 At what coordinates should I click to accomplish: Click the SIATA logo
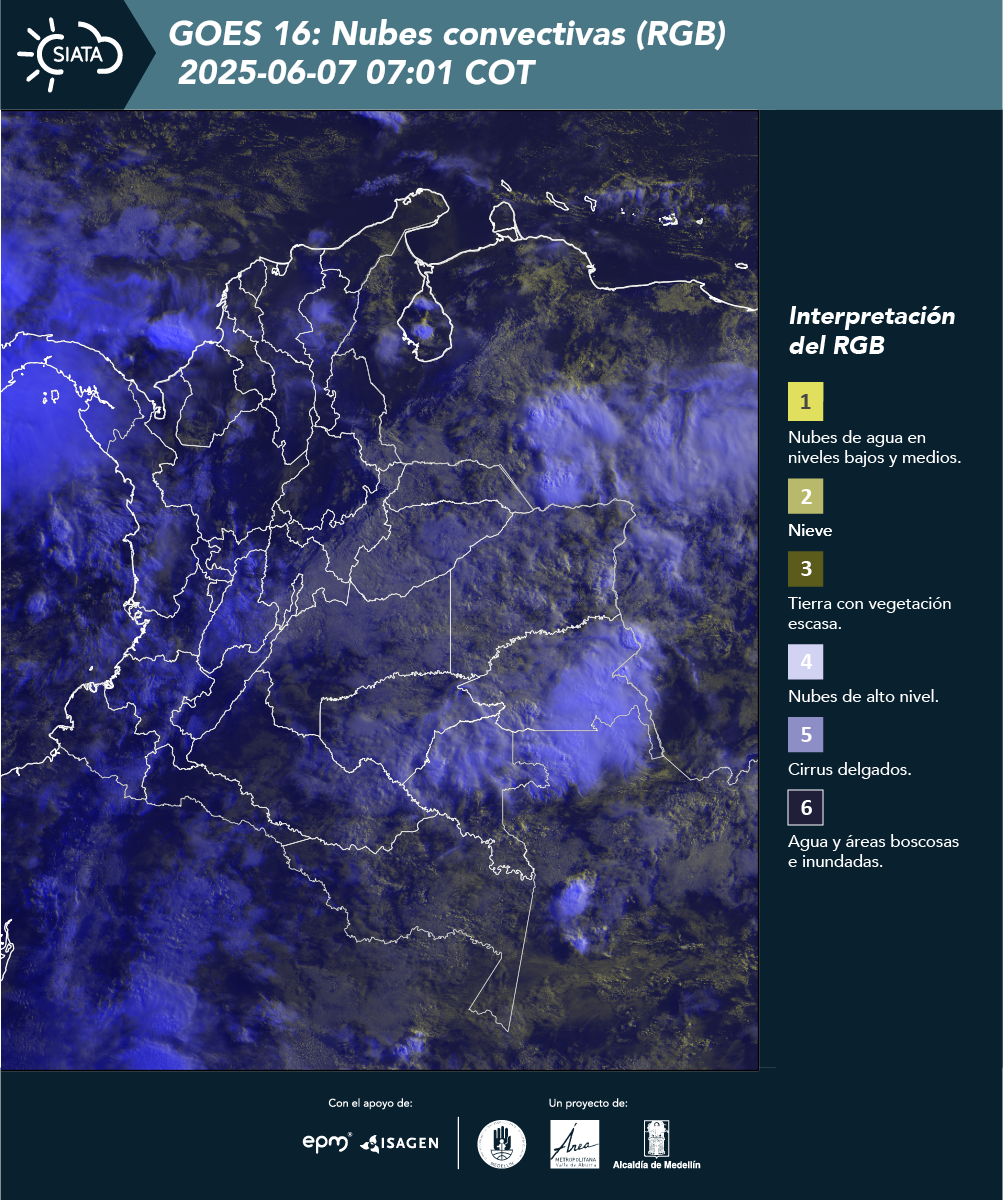[x=70, y=54]
